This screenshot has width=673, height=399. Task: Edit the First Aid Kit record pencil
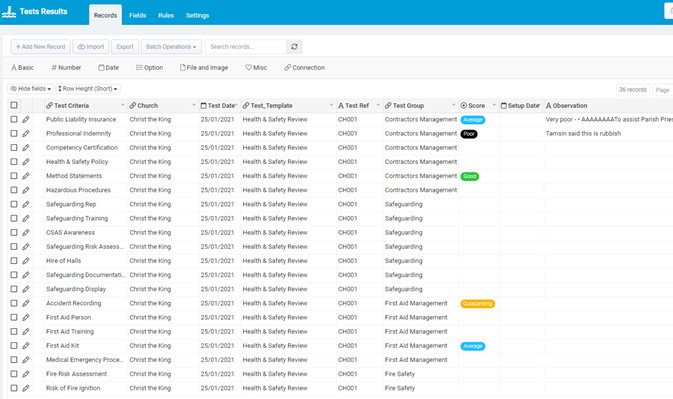coord(26,346)
